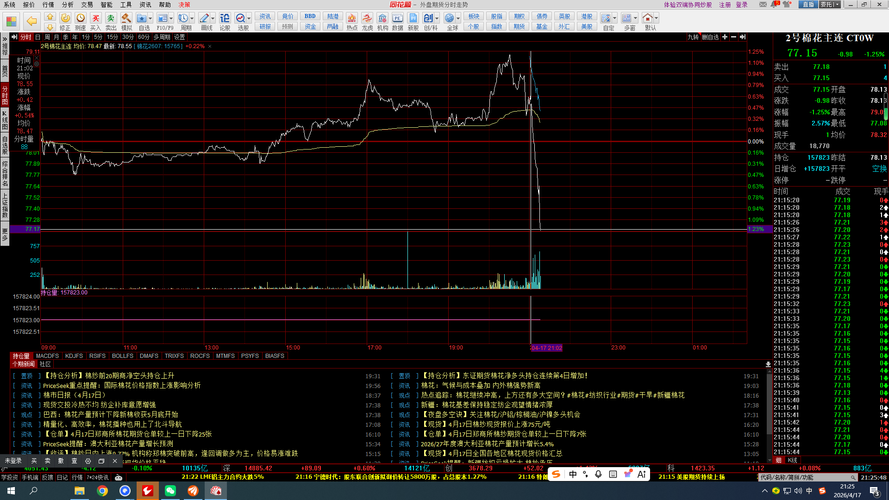
Task: Open news 棉市日报（4月17日）
Action: 74,395
